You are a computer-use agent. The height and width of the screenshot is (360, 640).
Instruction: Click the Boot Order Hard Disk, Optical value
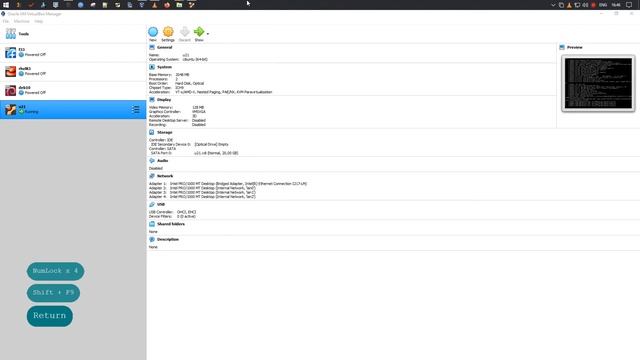coord(189,83)
